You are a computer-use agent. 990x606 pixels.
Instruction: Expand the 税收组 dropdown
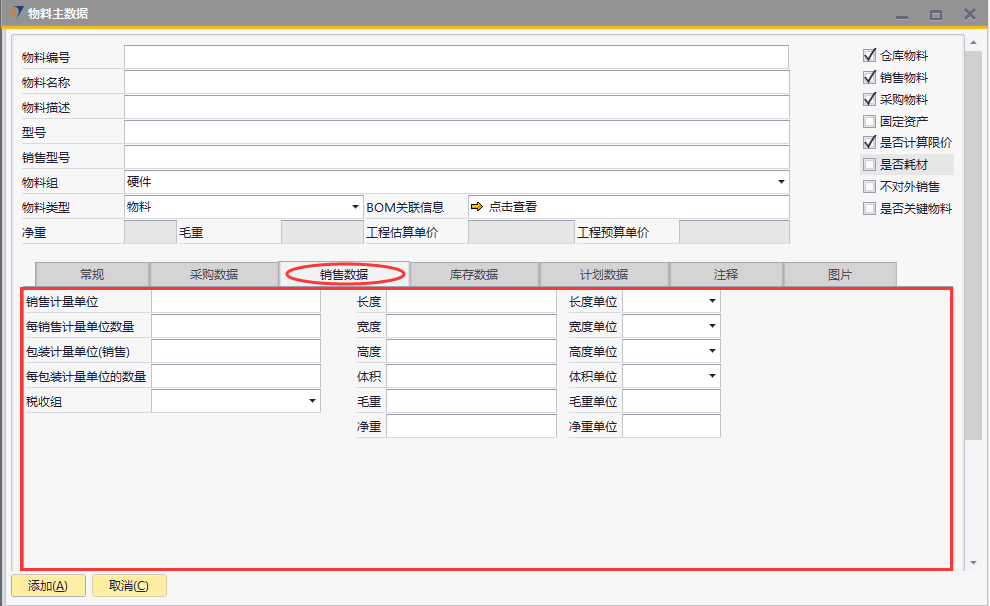(x=312, y=401)
